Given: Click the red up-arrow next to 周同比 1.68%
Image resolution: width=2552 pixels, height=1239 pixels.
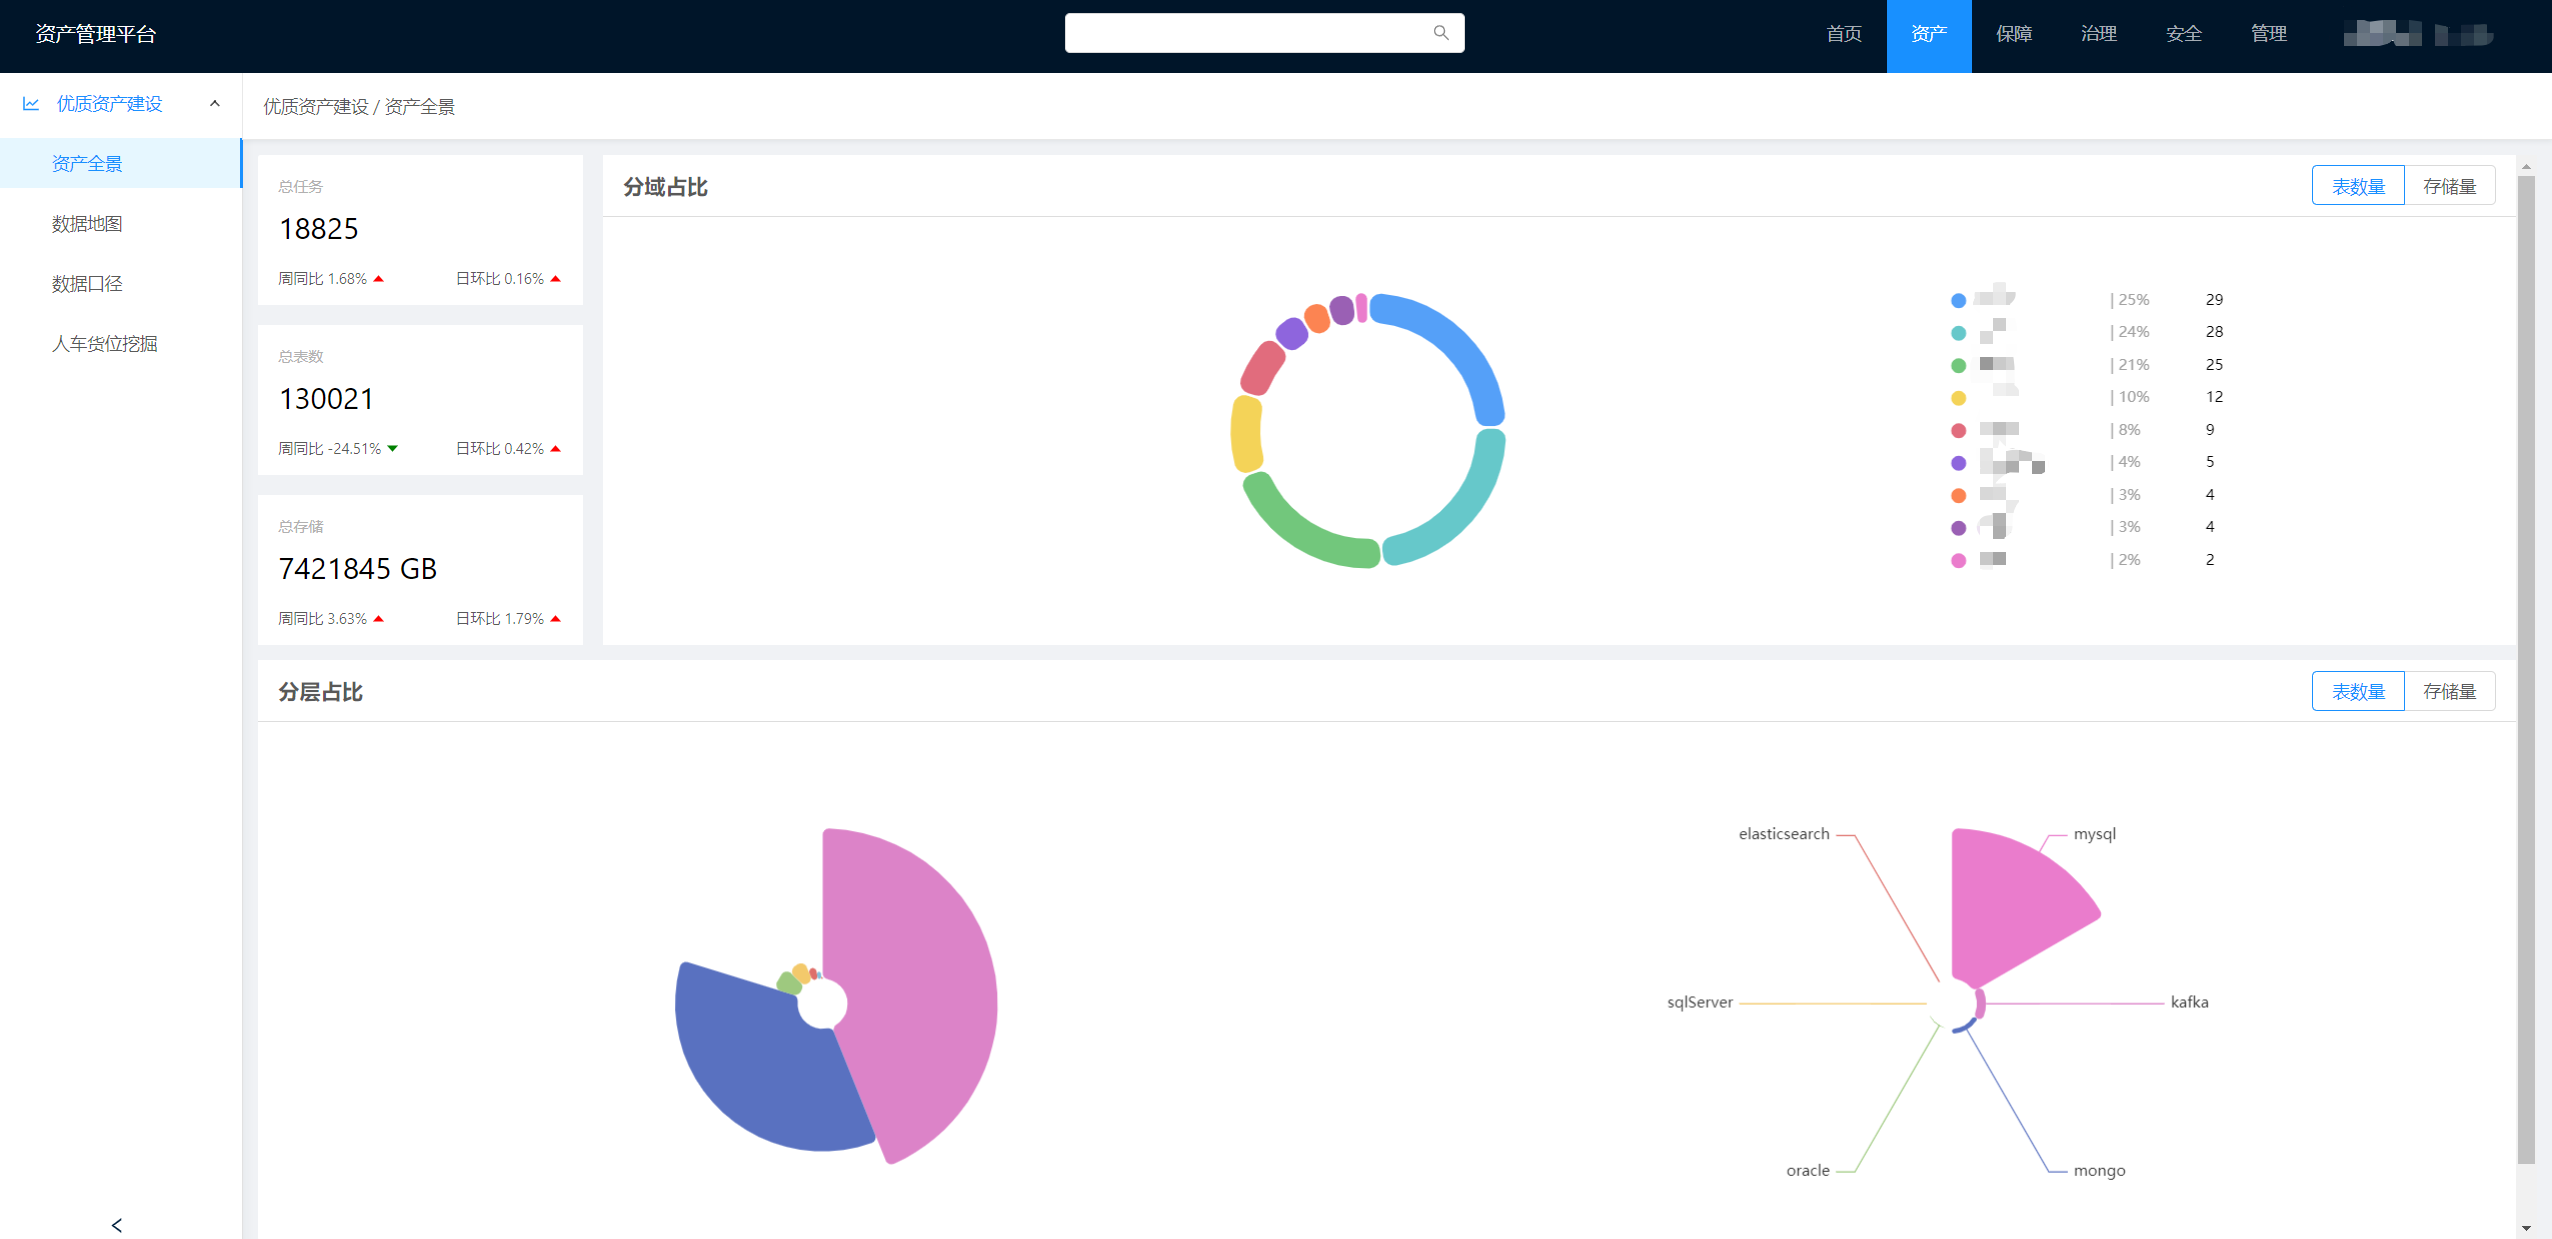Looking at the screenshot, I should 379,279.
